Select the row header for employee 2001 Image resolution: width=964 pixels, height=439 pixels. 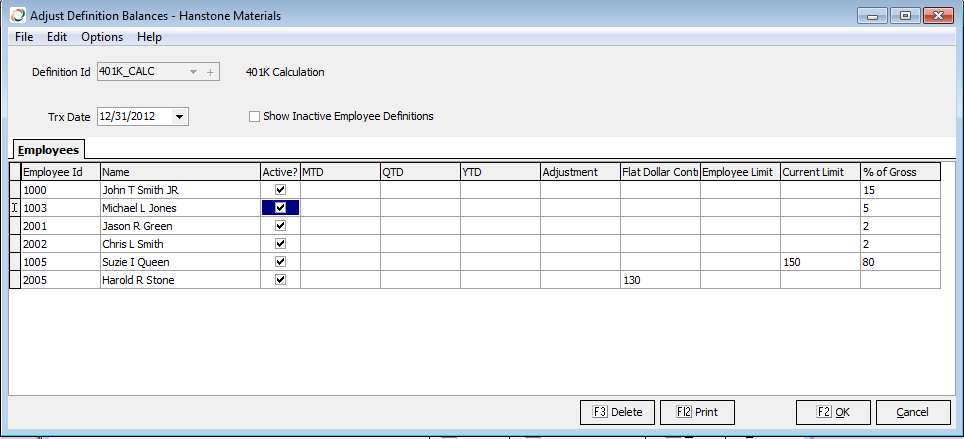15,226
